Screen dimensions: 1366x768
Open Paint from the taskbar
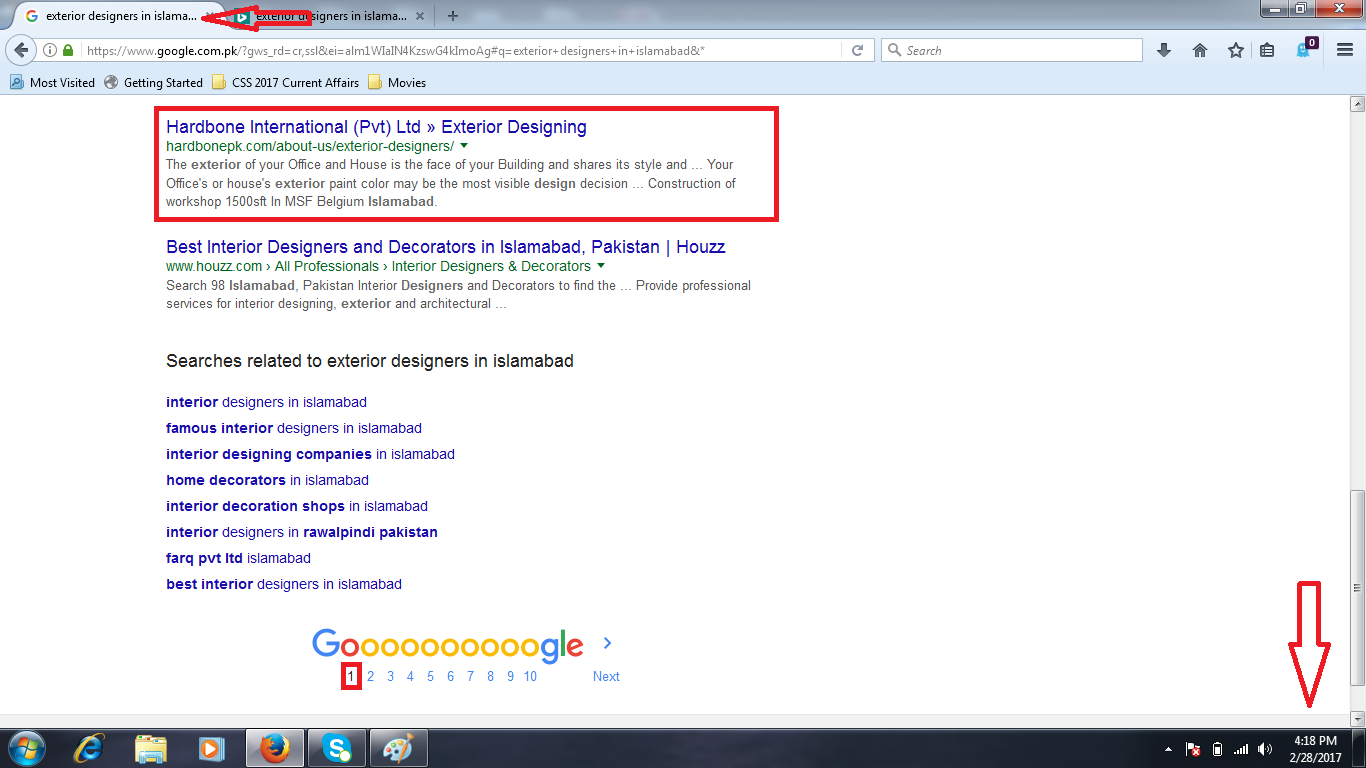click(398, 748)
